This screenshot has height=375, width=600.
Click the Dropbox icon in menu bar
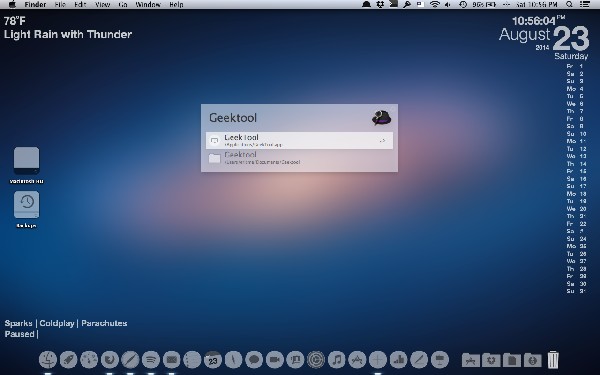pos(380,4)
